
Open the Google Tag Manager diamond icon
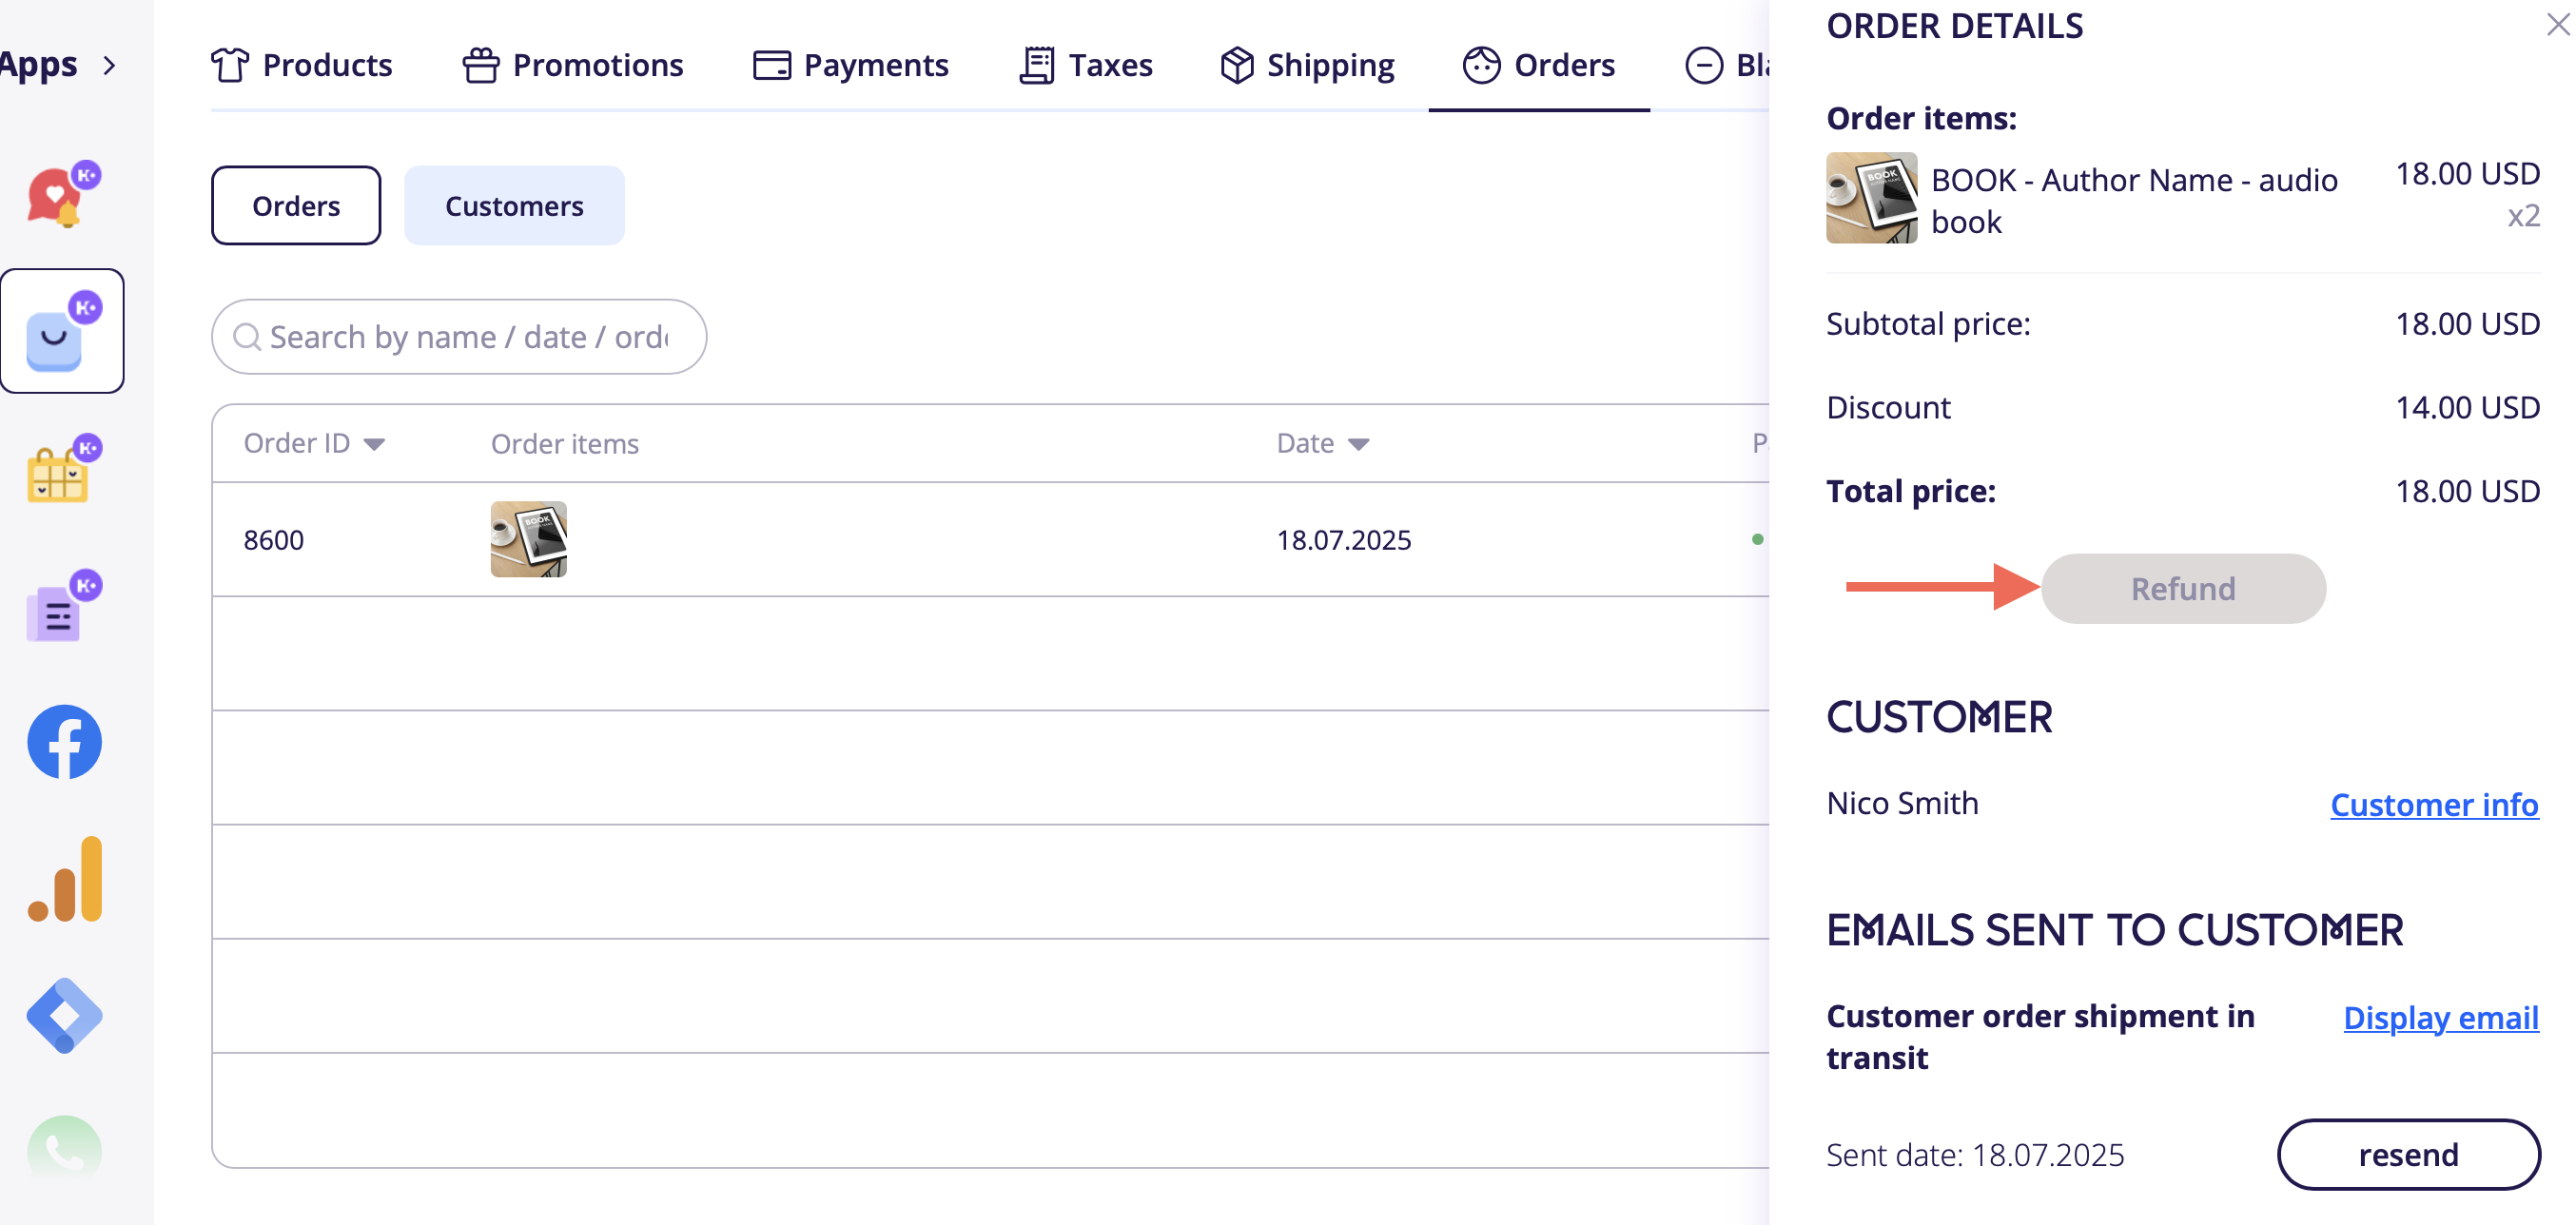(64, 1016)
